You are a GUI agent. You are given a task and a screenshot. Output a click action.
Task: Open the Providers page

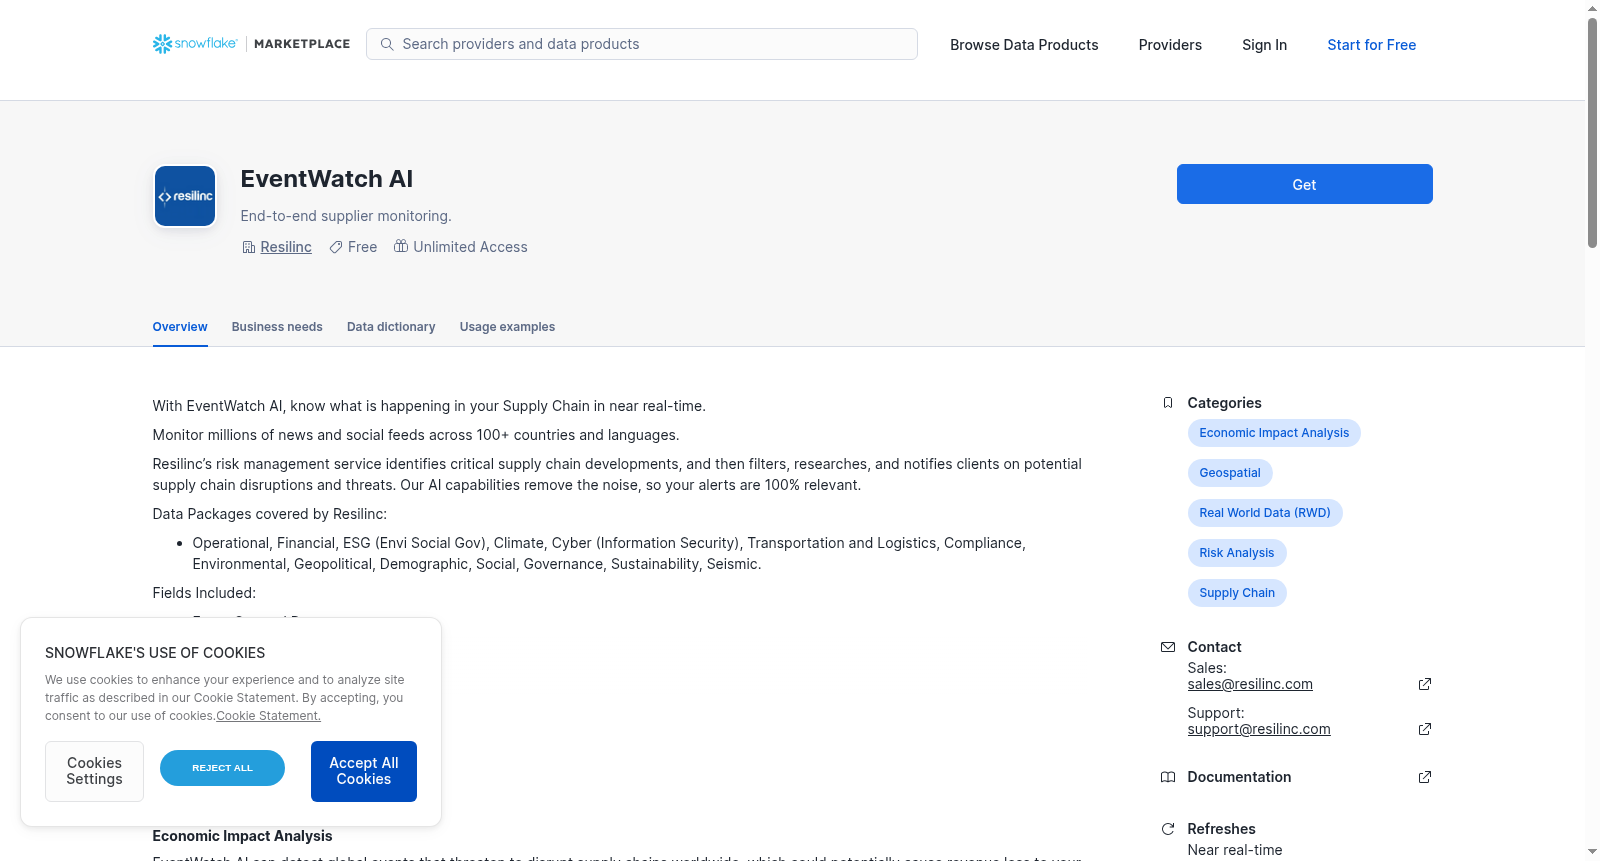tap(1170, 45)
